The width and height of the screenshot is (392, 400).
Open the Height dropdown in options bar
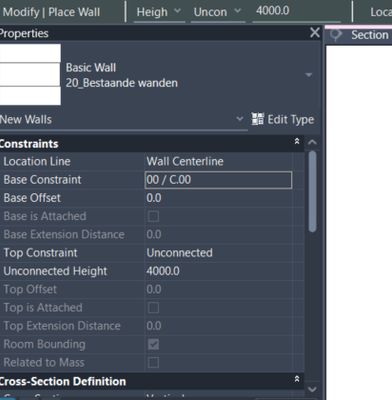coord(159,12)
